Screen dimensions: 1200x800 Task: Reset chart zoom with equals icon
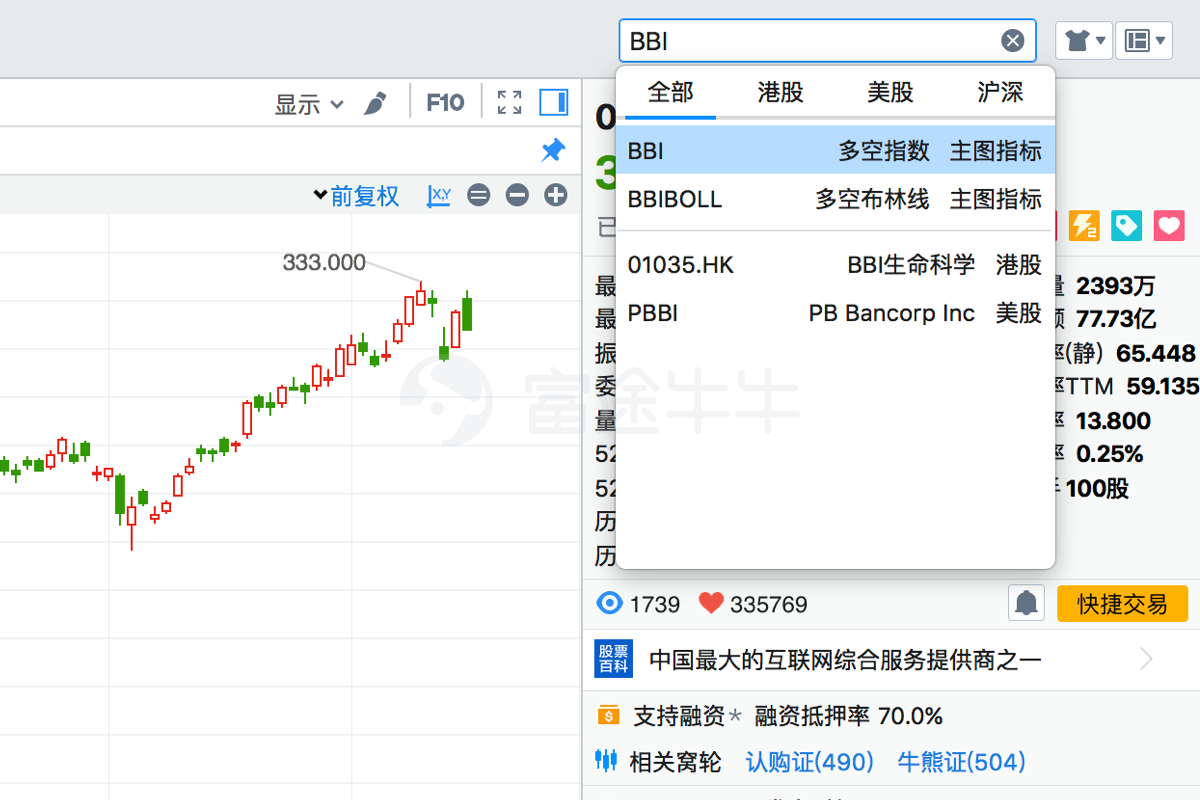[479, 196]
